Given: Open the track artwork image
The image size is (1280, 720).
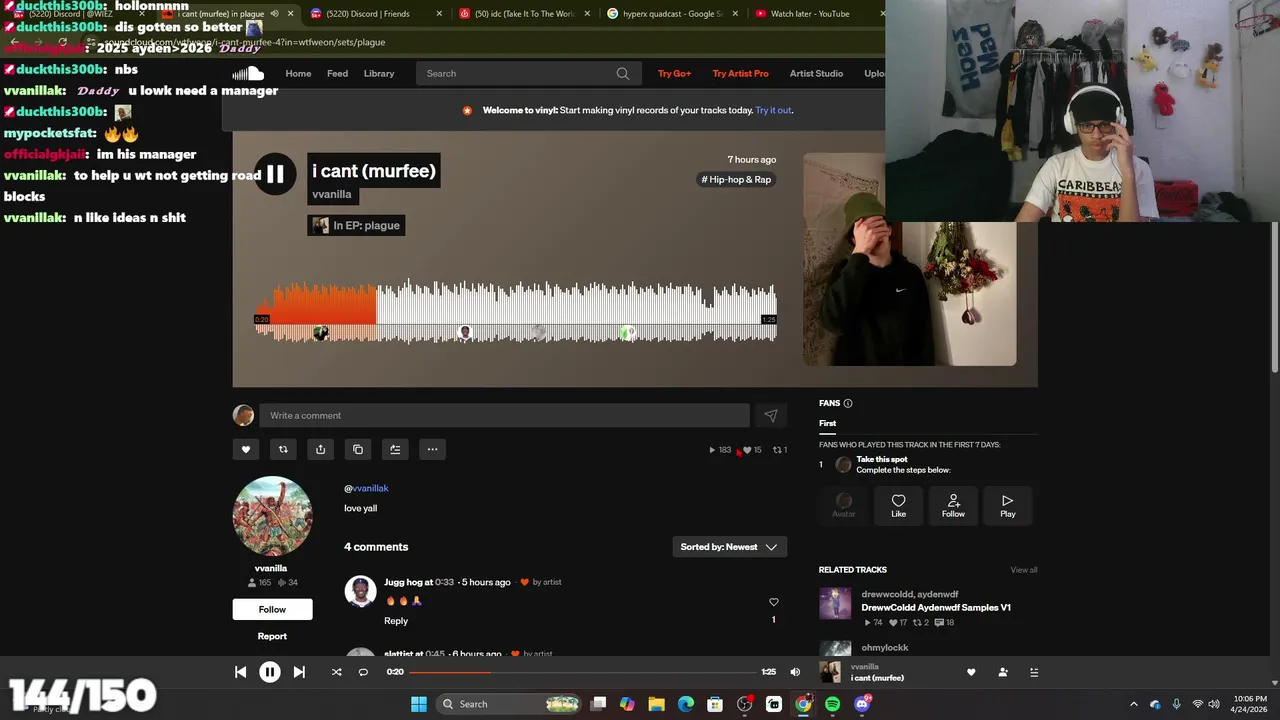Looking at the screenshot, I should pos(910,259).
